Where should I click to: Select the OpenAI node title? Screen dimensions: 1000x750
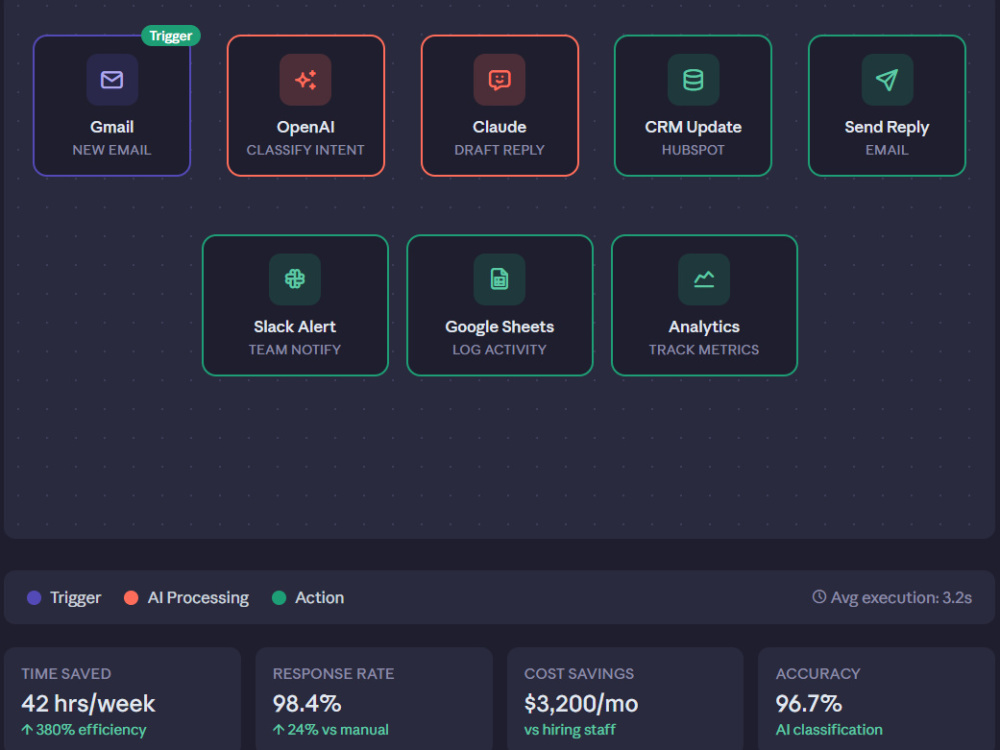[305, 127]
